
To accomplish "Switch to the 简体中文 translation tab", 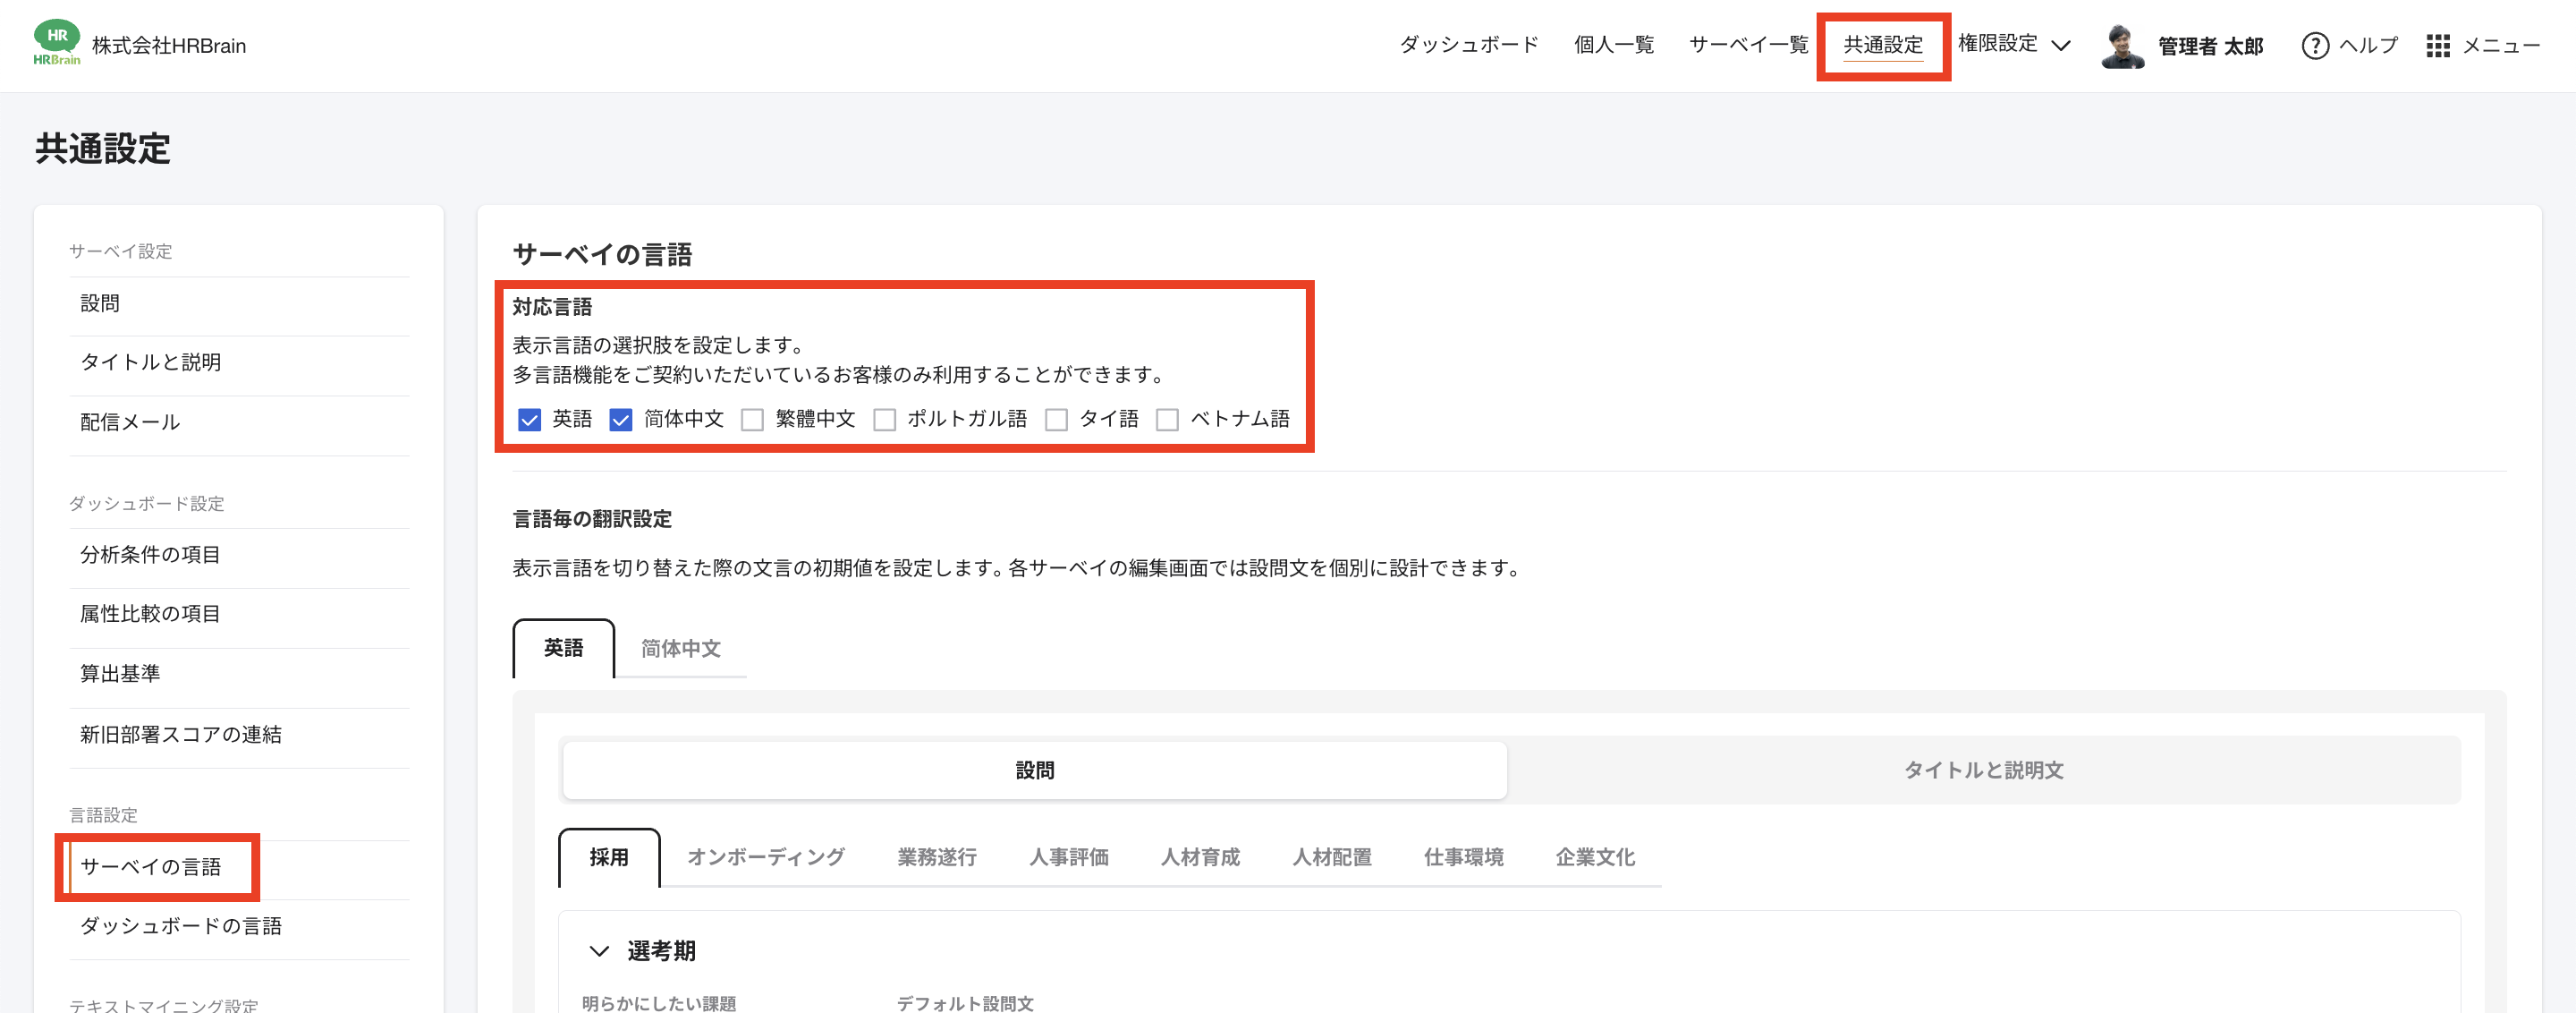I will (681, 648).
